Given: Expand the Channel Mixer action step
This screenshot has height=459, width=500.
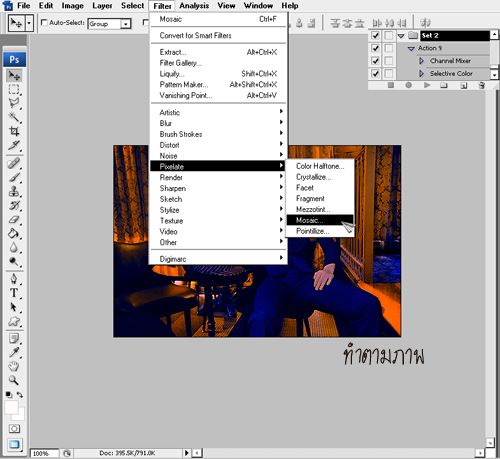Looking at the screenshot, I should [x=421, y=61].
